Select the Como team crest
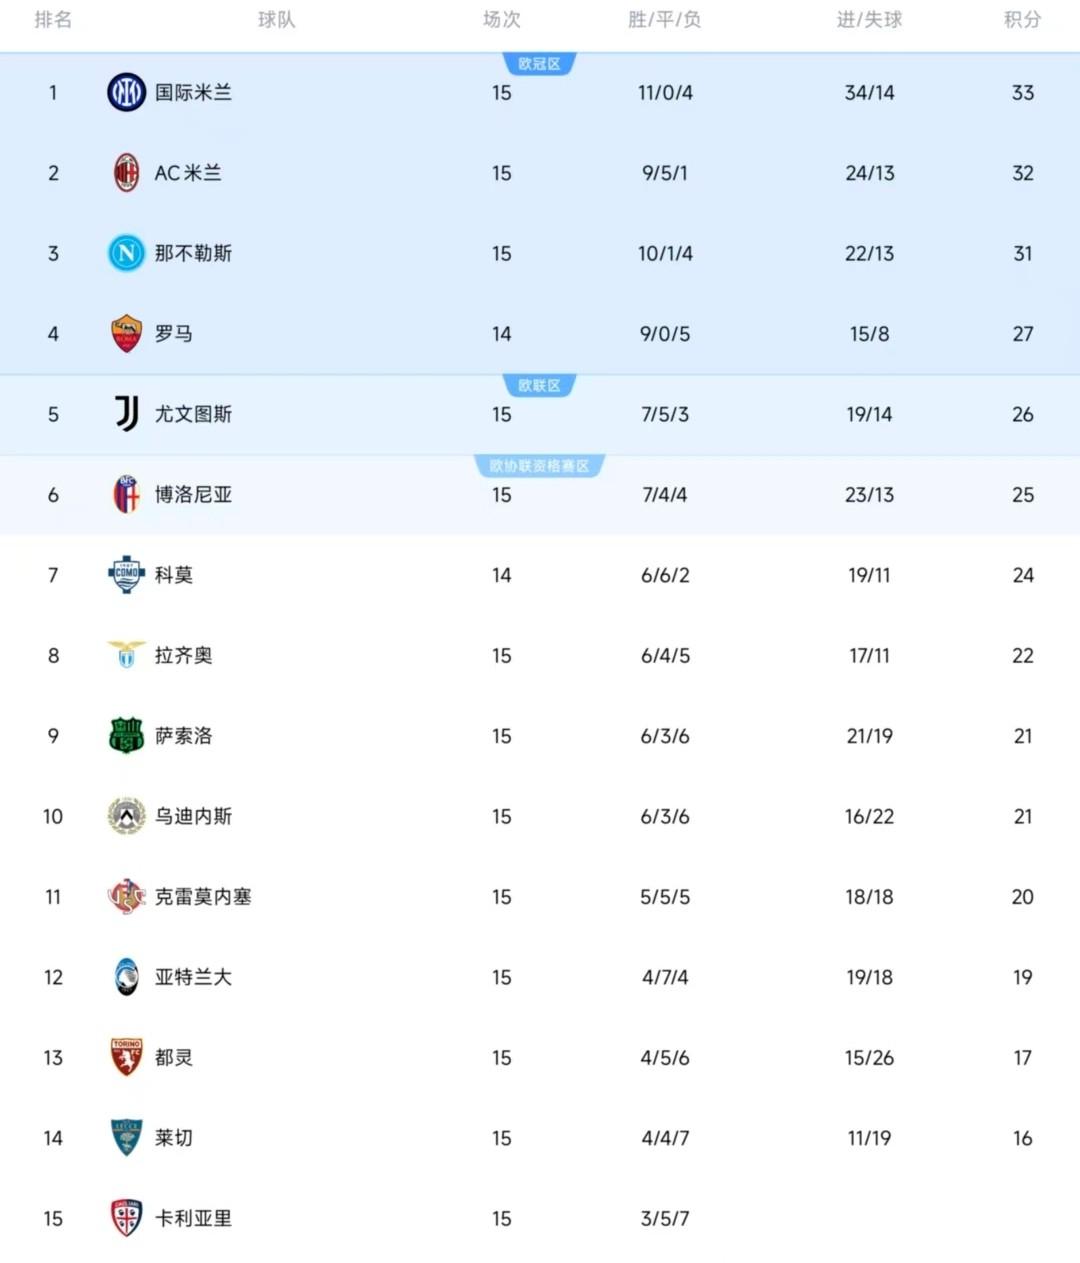Viewport: 1080px width, 1263px height. click(126, 575)
